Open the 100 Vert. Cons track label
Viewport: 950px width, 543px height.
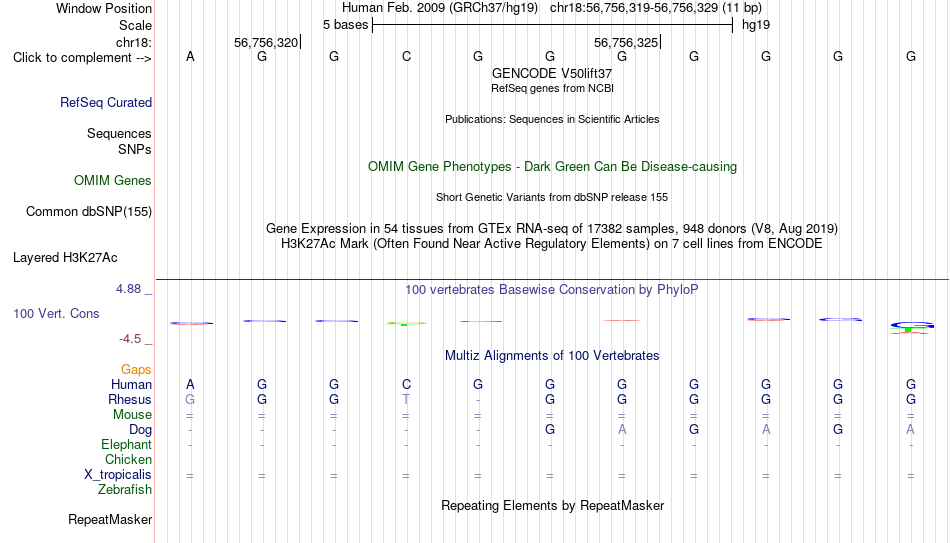[56, 313]
